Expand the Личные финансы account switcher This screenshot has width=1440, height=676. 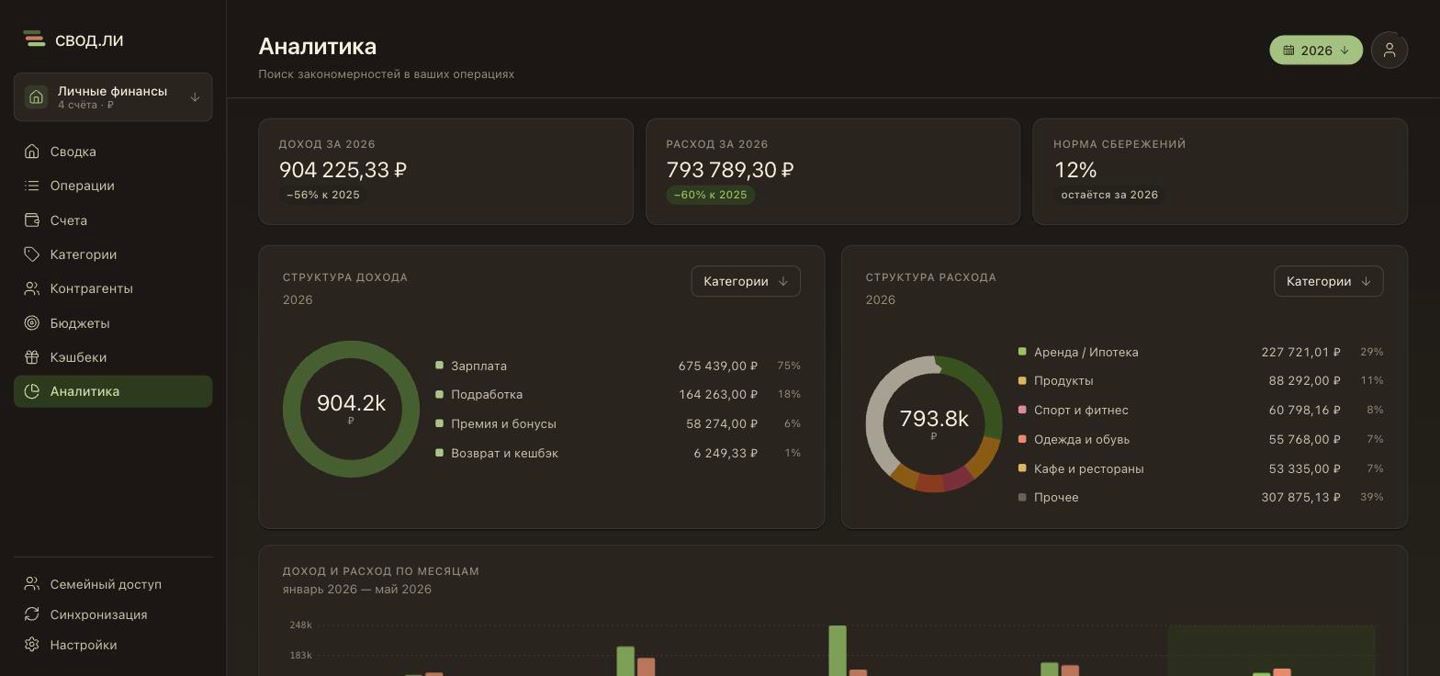point(113,97)
